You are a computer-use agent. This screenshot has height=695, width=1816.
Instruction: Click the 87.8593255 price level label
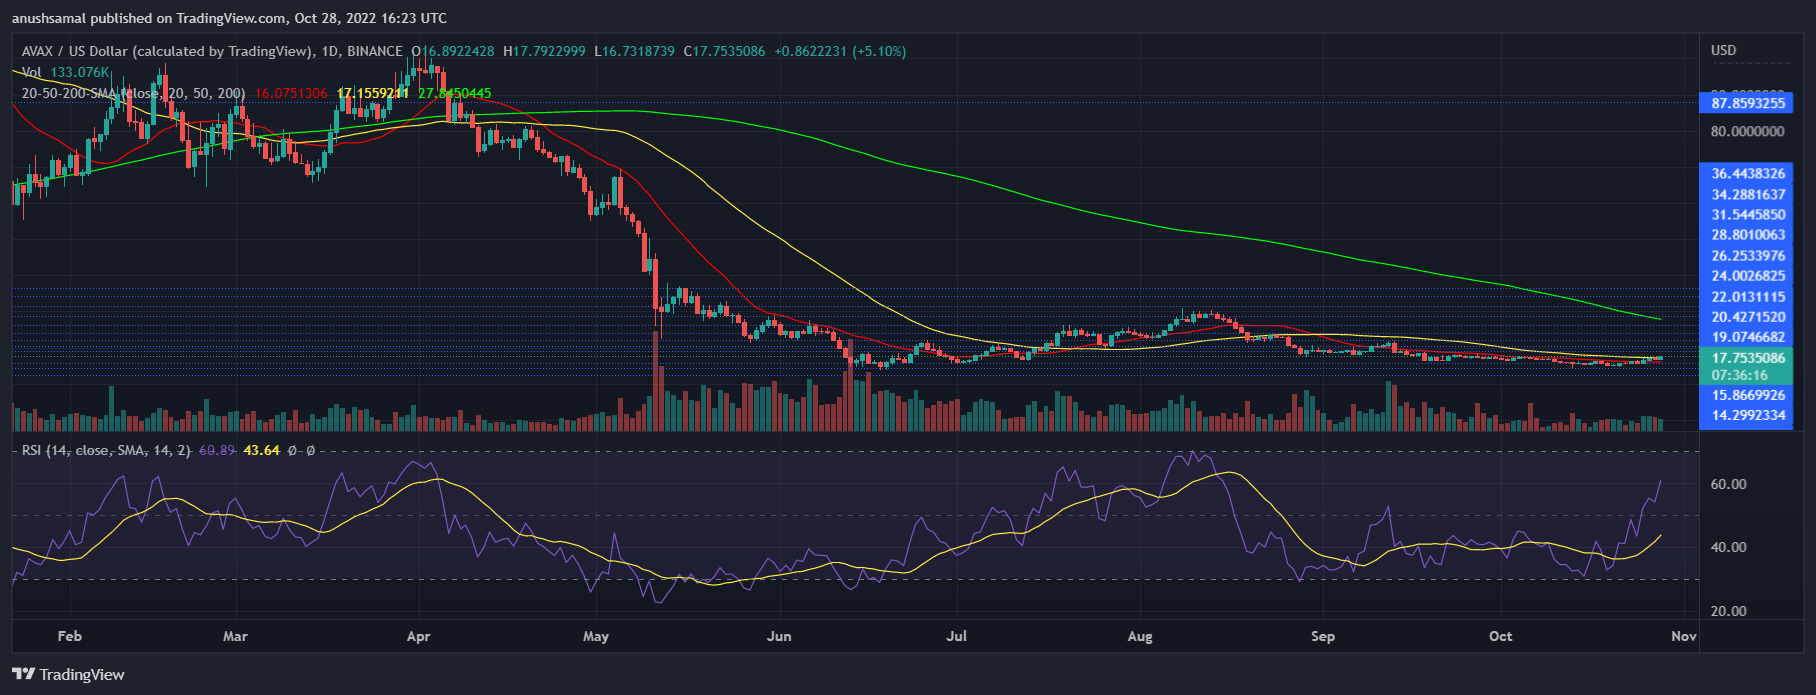[1747, 103]
